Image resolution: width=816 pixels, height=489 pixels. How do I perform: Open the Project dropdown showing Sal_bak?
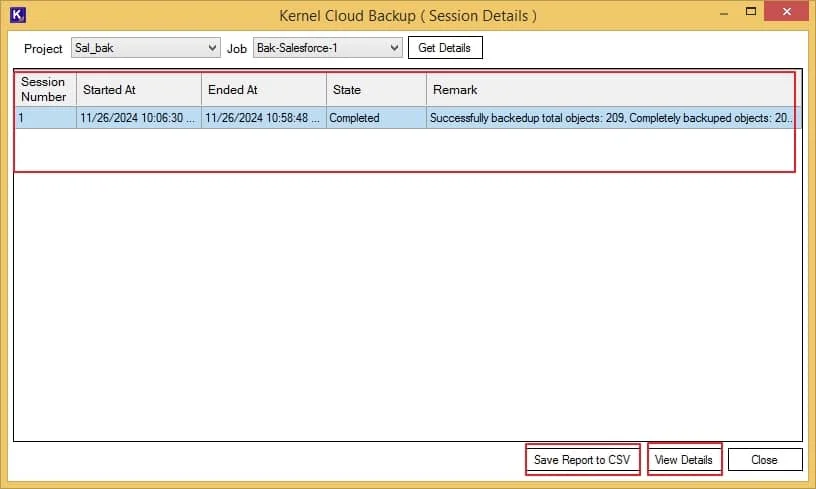[146, 48]
